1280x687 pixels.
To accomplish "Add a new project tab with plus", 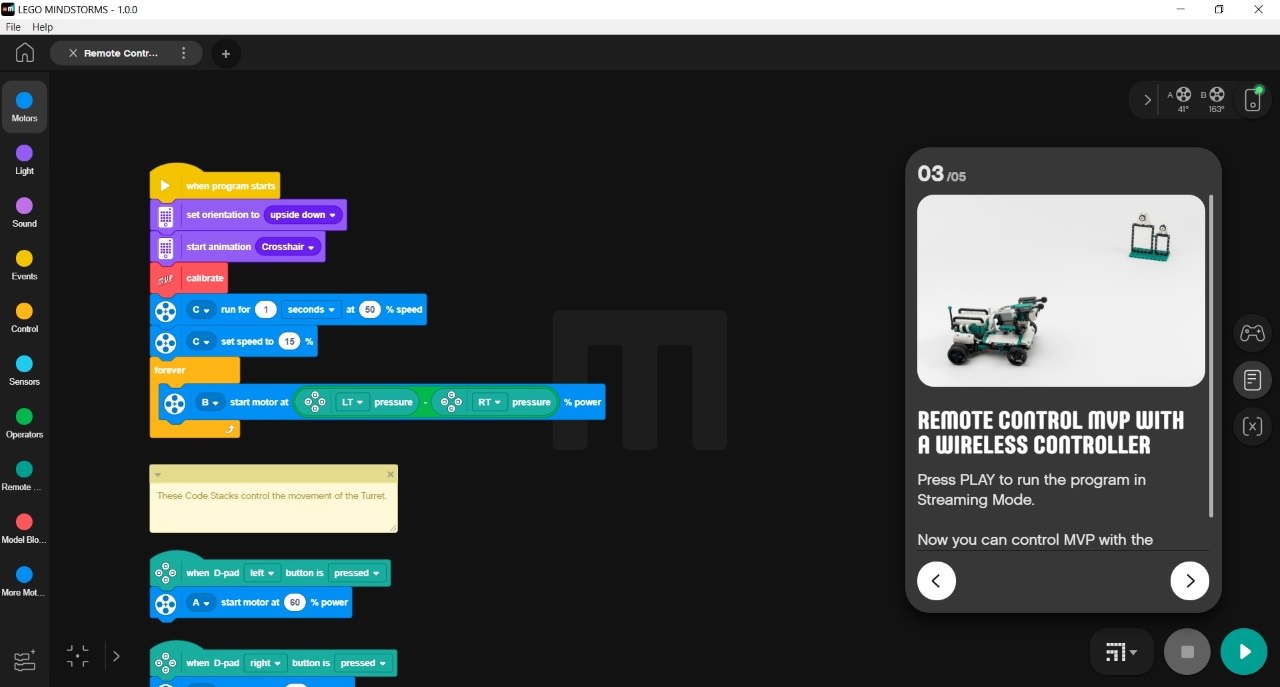I will click(x=225, y=54).
